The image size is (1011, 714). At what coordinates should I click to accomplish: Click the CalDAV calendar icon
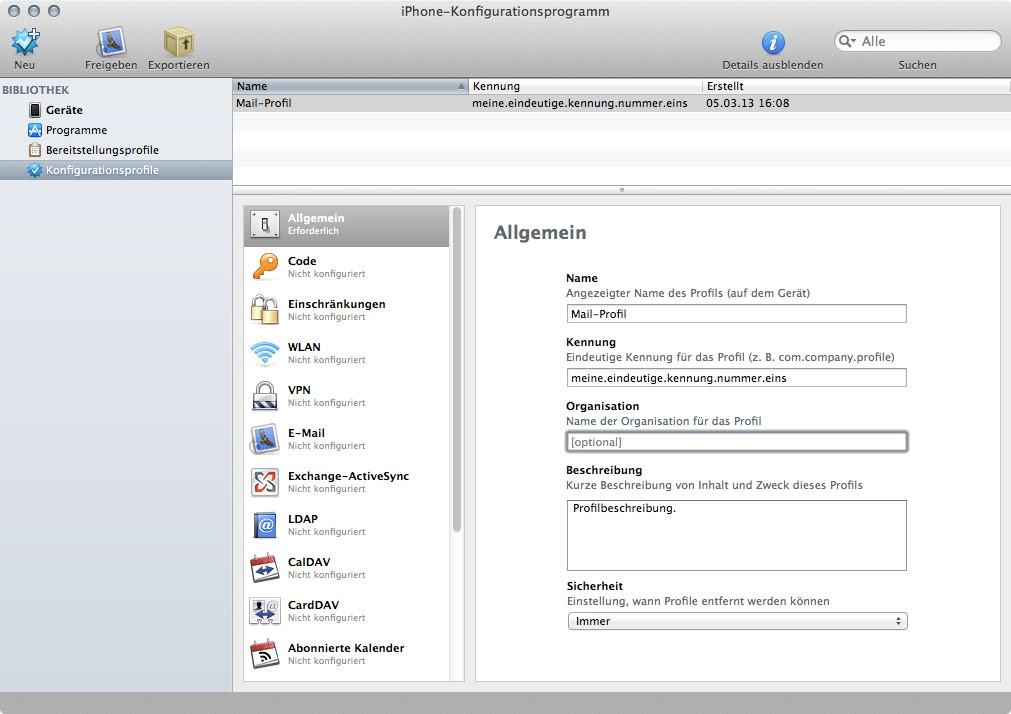tap(265, 568)
